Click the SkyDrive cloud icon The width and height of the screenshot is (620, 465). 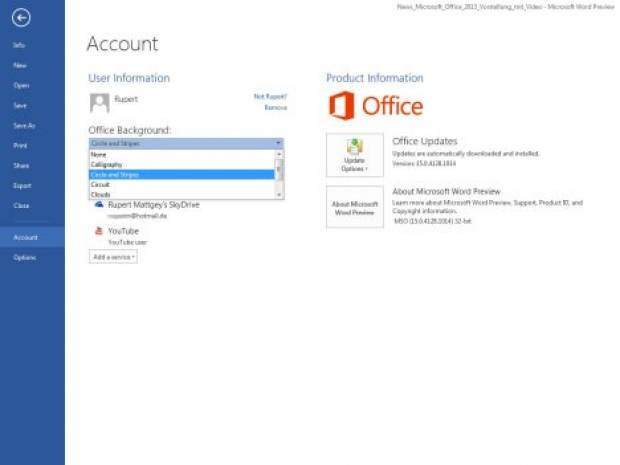point(99,204)
